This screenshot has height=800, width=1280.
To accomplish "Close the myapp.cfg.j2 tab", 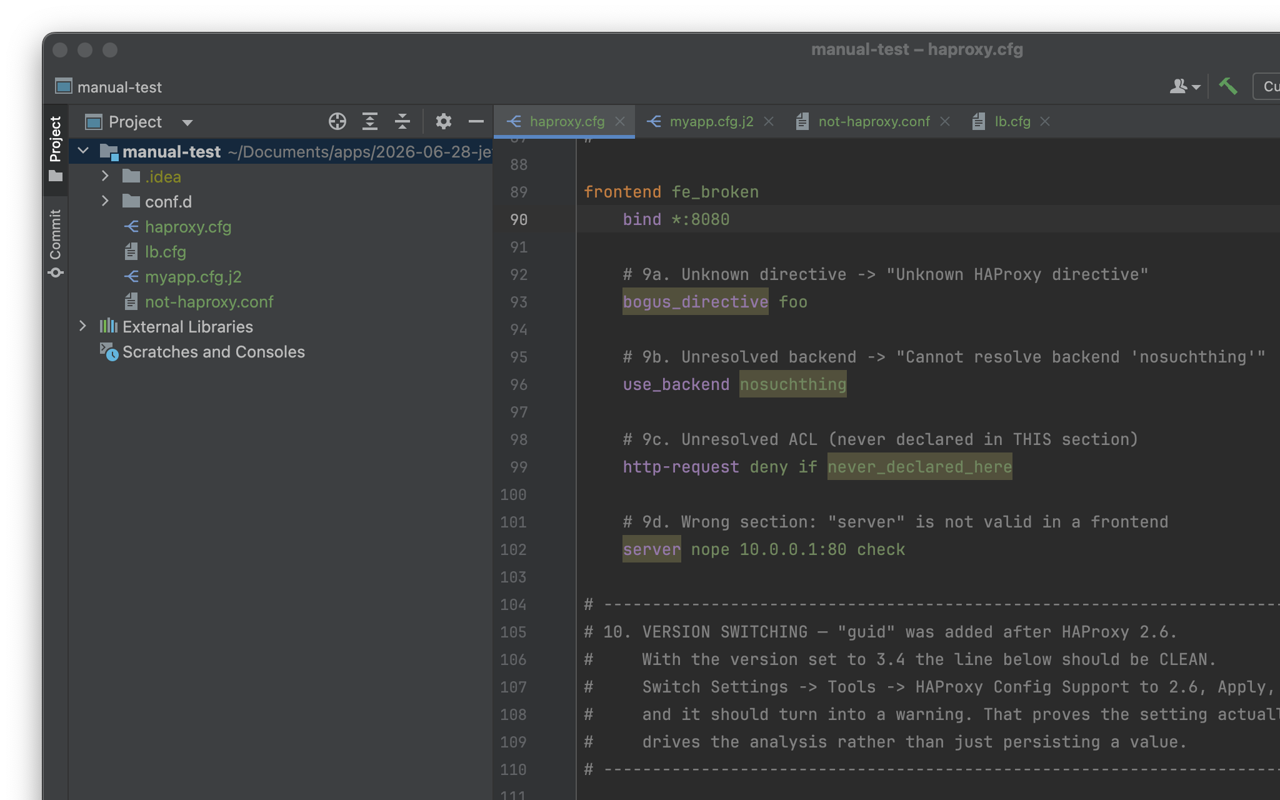I will coord(769,121).
